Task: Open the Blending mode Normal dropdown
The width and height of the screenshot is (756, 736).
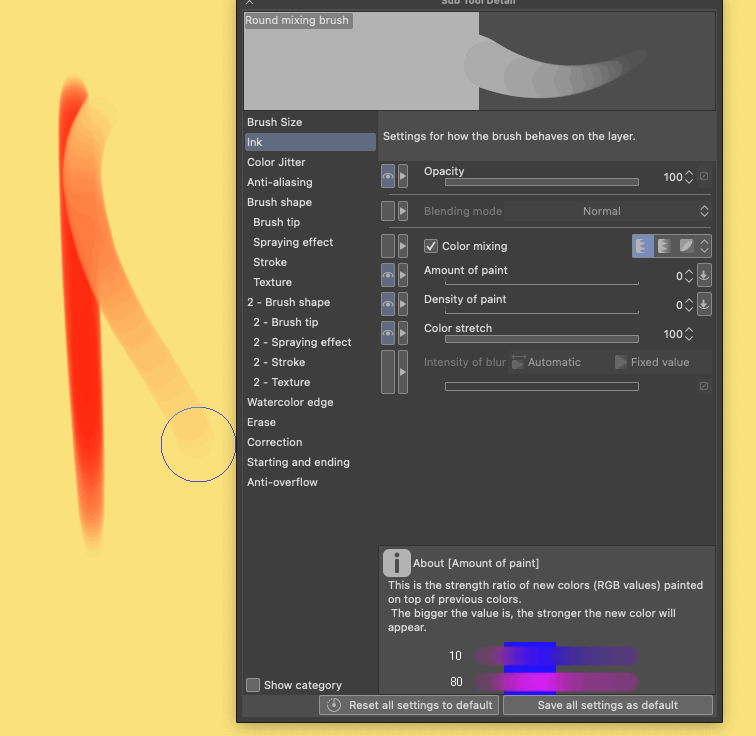Action: tap(608, 211)
